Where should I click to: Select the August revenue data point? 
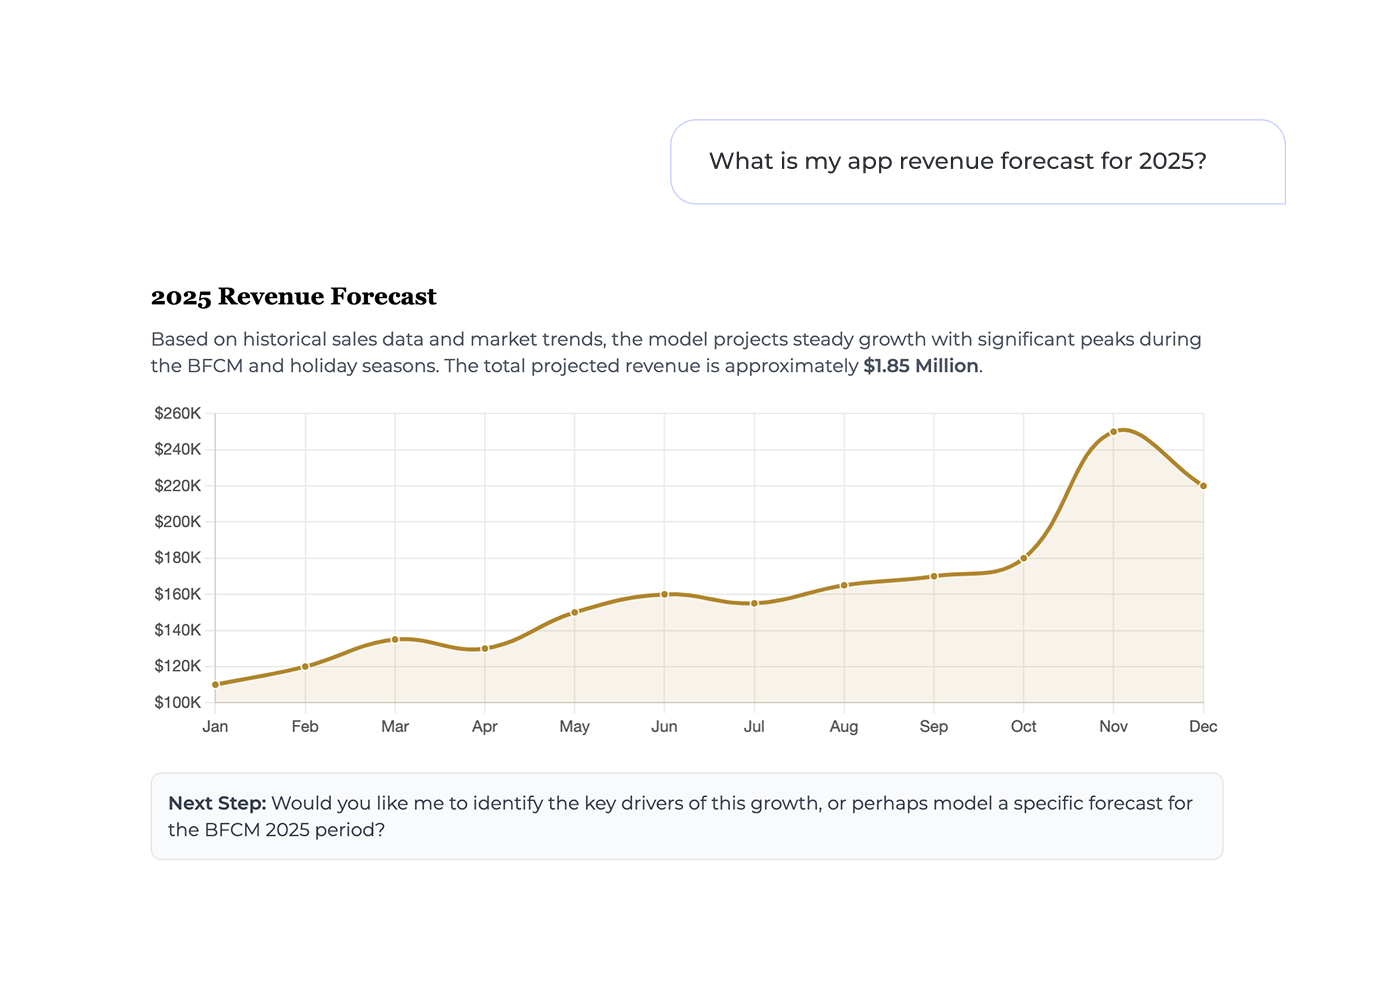(x=844, y=585)
